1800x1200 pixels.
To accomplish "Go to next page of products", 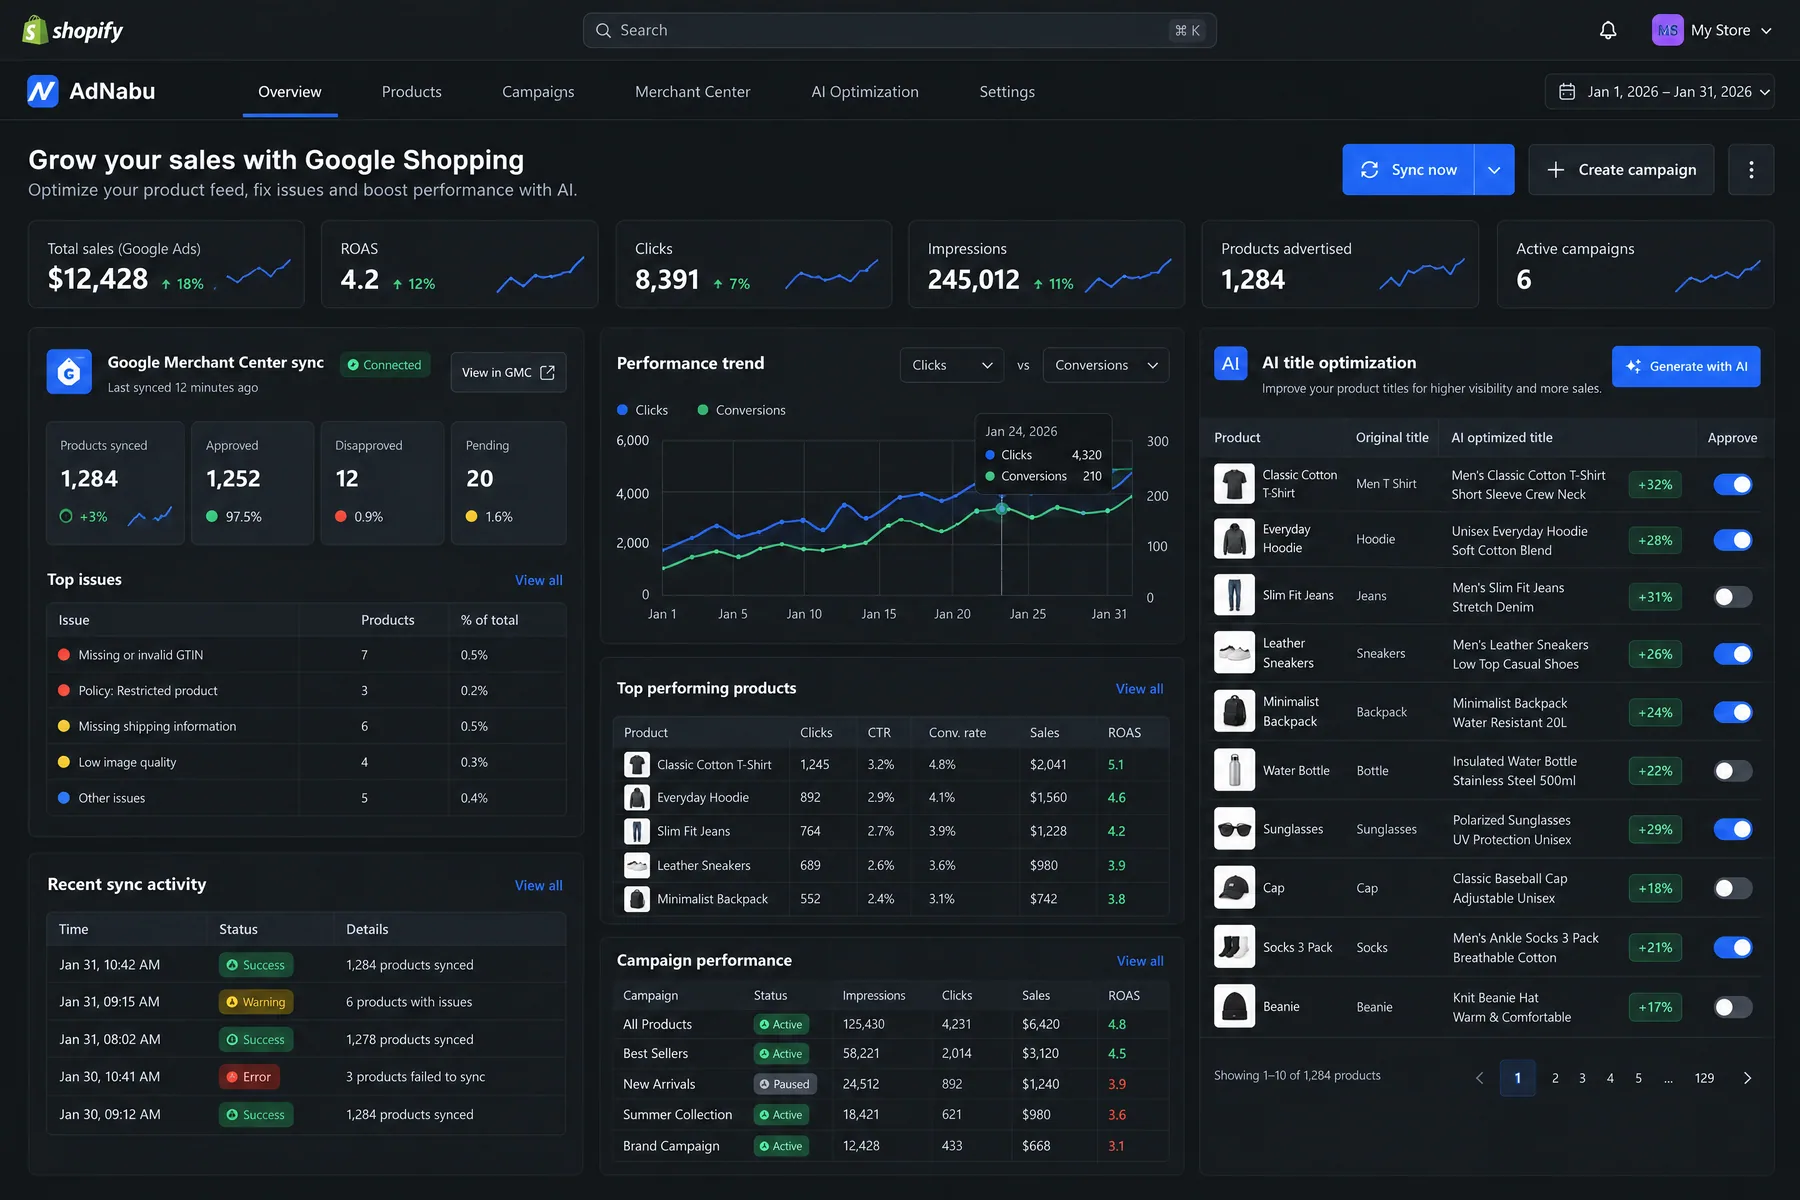I will pyautogui.click(x=1747, y=1078).
